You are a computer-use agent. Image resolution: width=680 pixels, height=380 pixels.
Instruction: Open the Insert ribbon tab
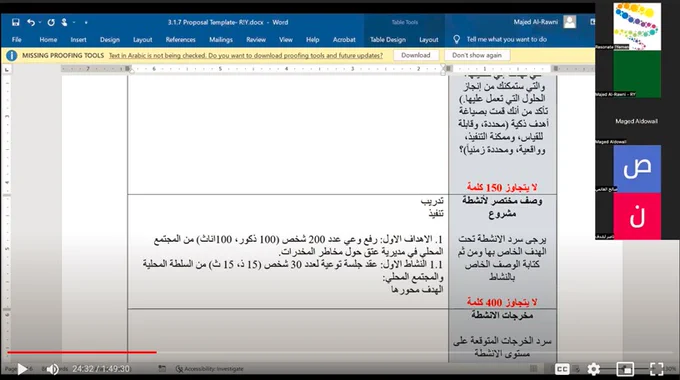click(78, 39)
